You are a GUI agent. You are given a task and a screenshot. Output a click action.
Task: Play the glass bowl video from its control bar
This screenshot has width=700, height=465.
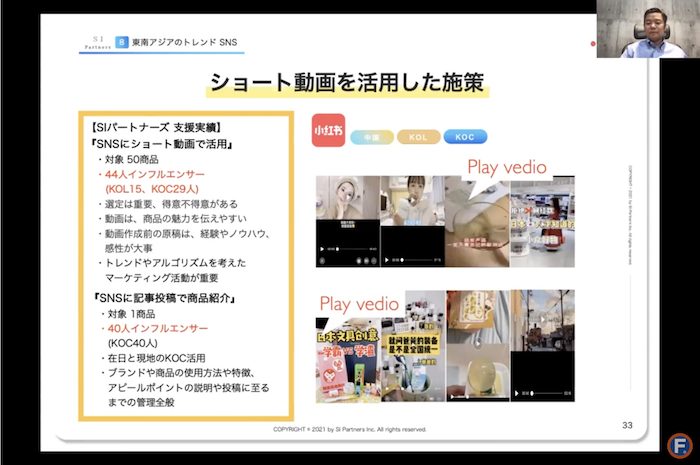[x=452, y=396]
